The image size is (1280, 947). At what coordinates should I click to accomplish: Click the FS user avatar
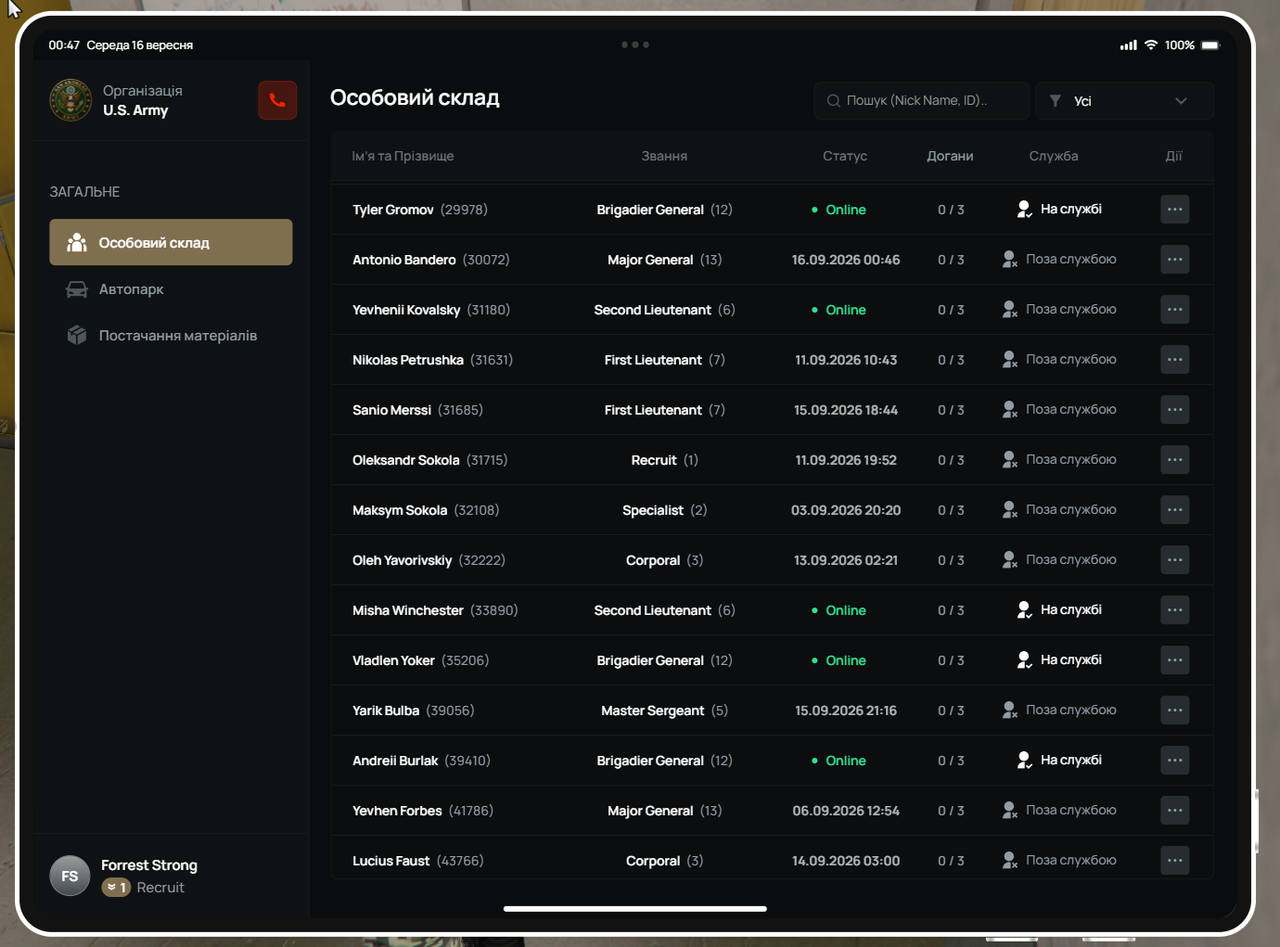click(70, 876)
